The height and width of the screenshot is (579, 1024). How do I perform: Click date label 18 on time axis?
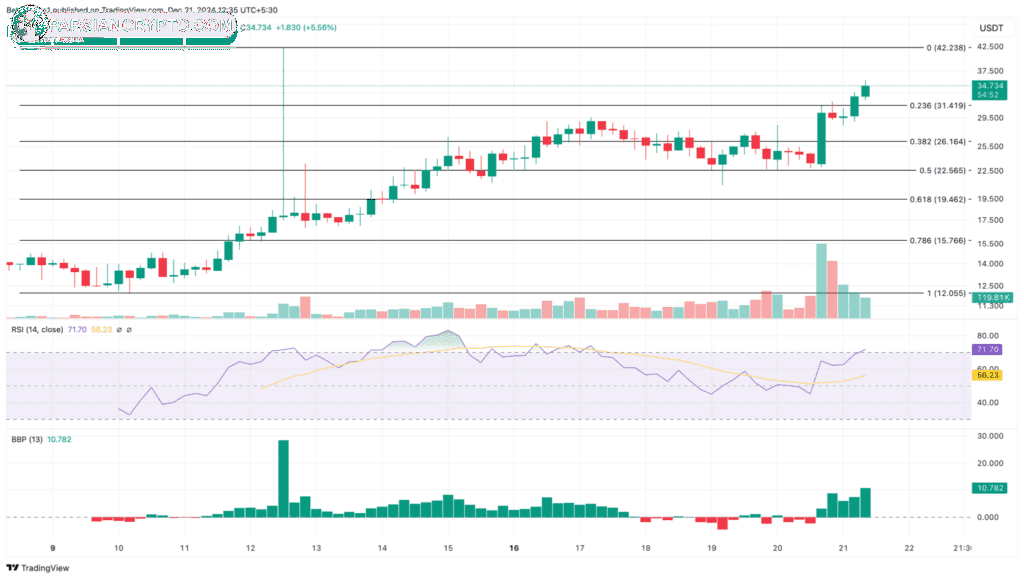click(x=645, y=548)
